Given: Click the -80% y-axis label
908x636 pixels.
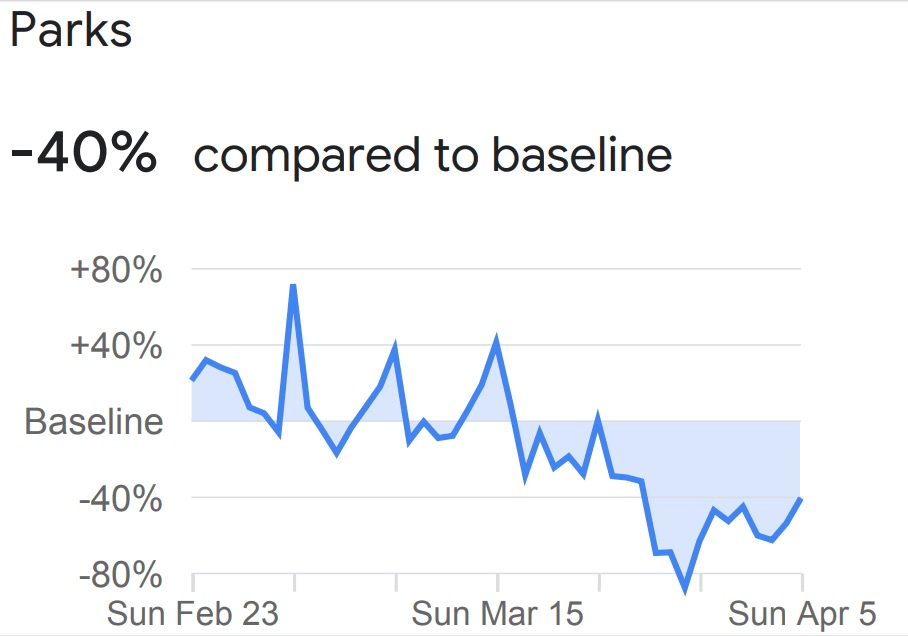Looking at the screenshot, I should (120, 575).
